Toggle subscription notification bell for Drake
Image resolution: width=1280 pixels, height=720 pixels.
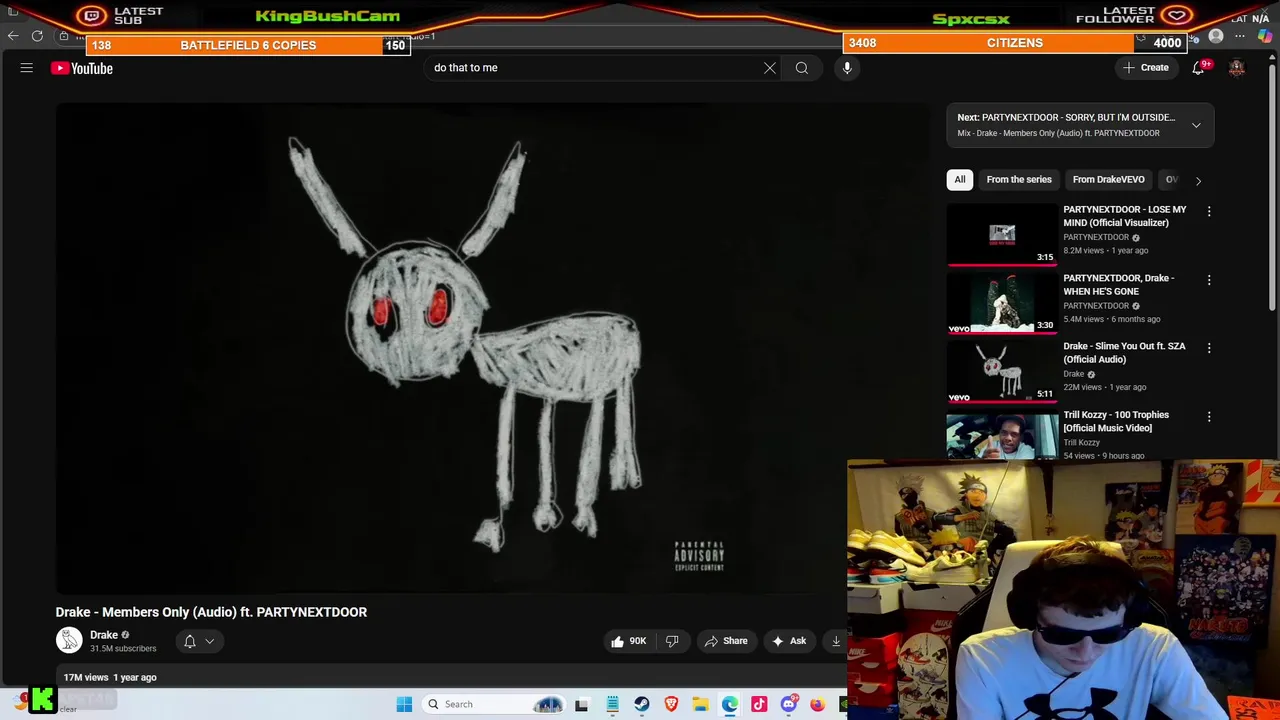click(190, 641)
